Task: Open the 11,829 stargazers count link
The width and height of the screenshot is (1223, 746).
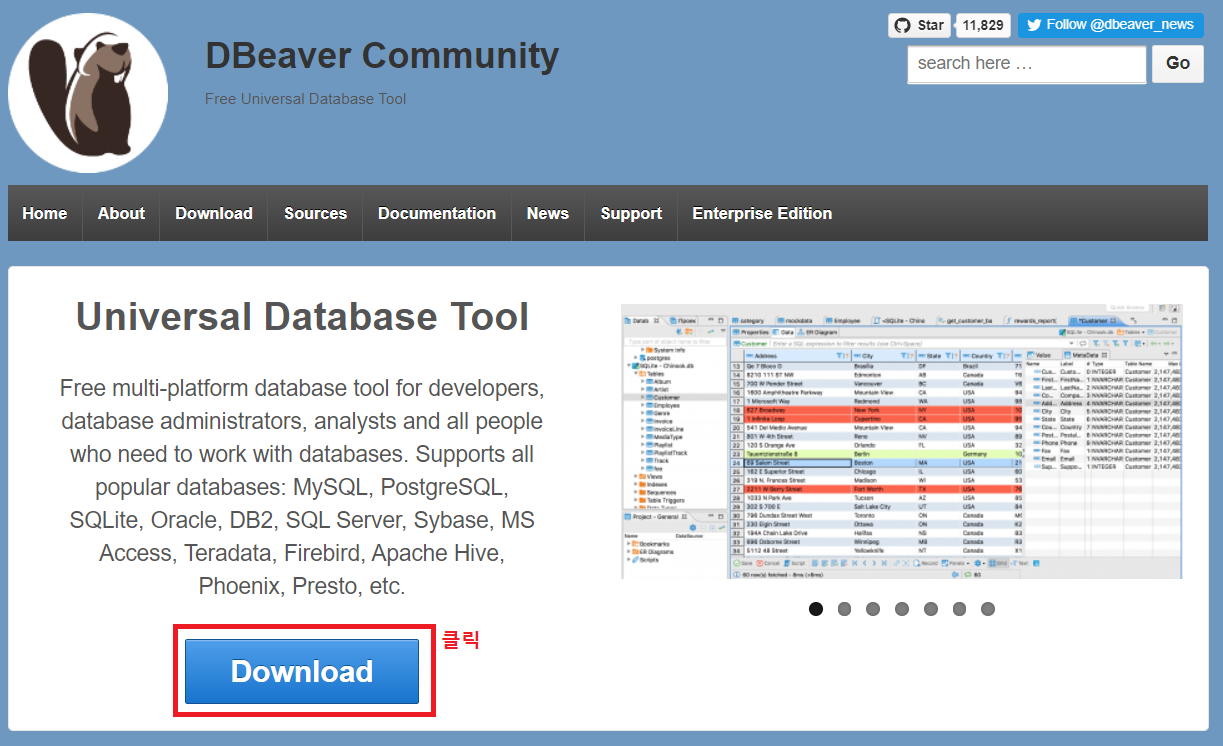Action: pos(984,25)
